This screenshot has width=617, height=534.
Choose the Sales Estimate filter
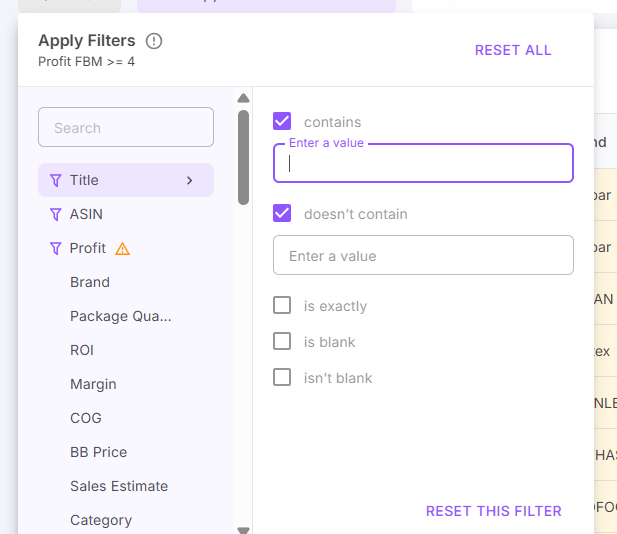pyautogui.click(x=118, y=486)
